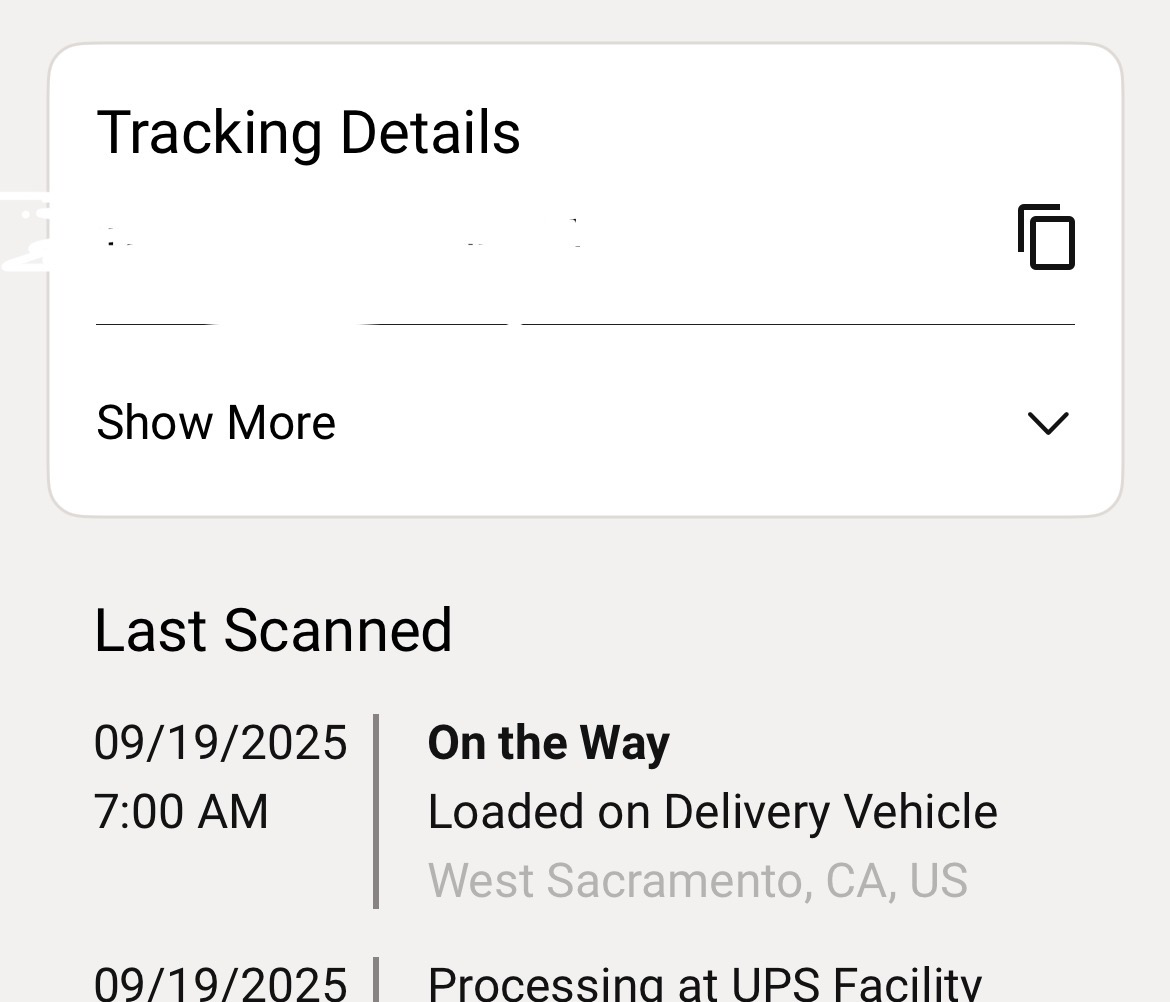1170x1002 pixels.
Task: Expand details with the Show More chevron
Action: [1048, 423]
